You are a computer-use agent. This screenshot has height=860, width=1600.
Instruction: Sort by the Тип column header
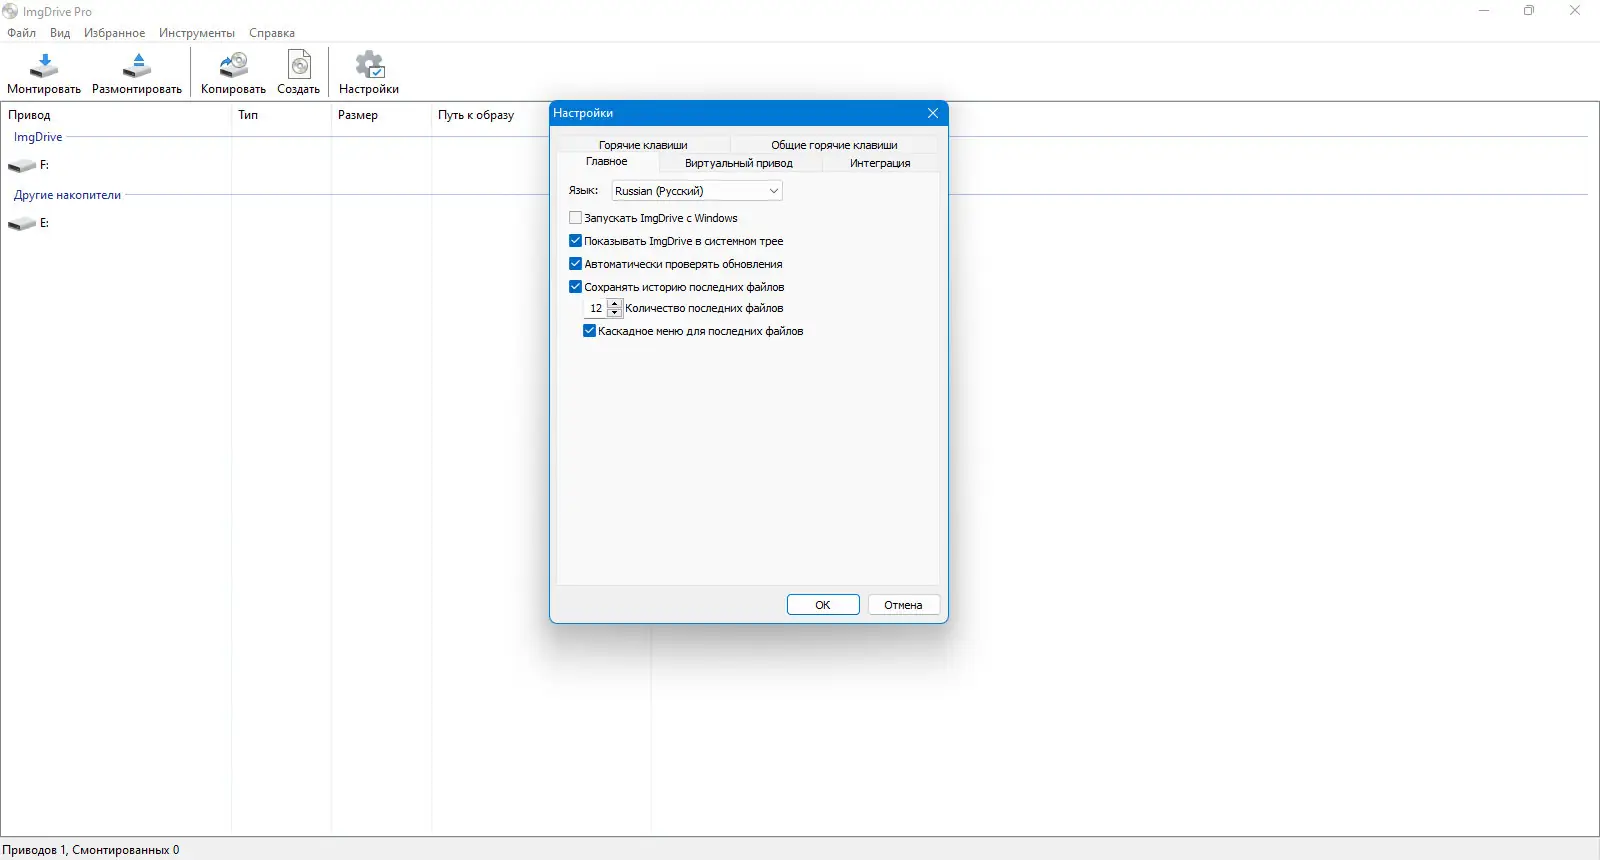pos(281,115)
